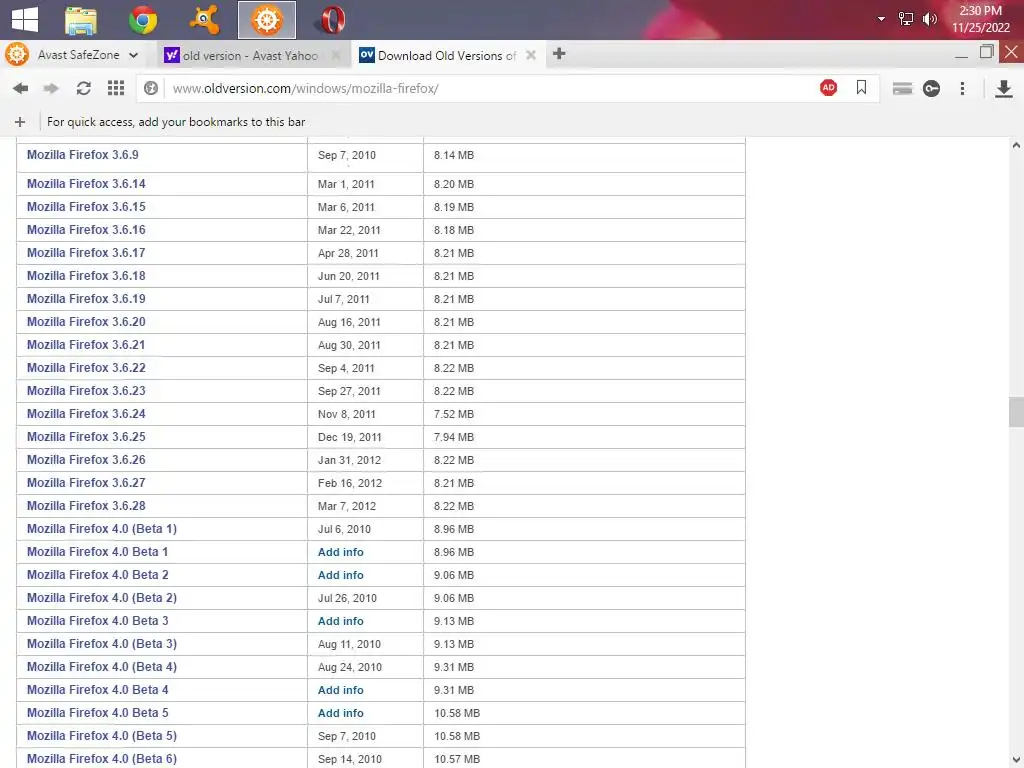
Task: Open the volume control tray icon
Action: click(929, 19)
